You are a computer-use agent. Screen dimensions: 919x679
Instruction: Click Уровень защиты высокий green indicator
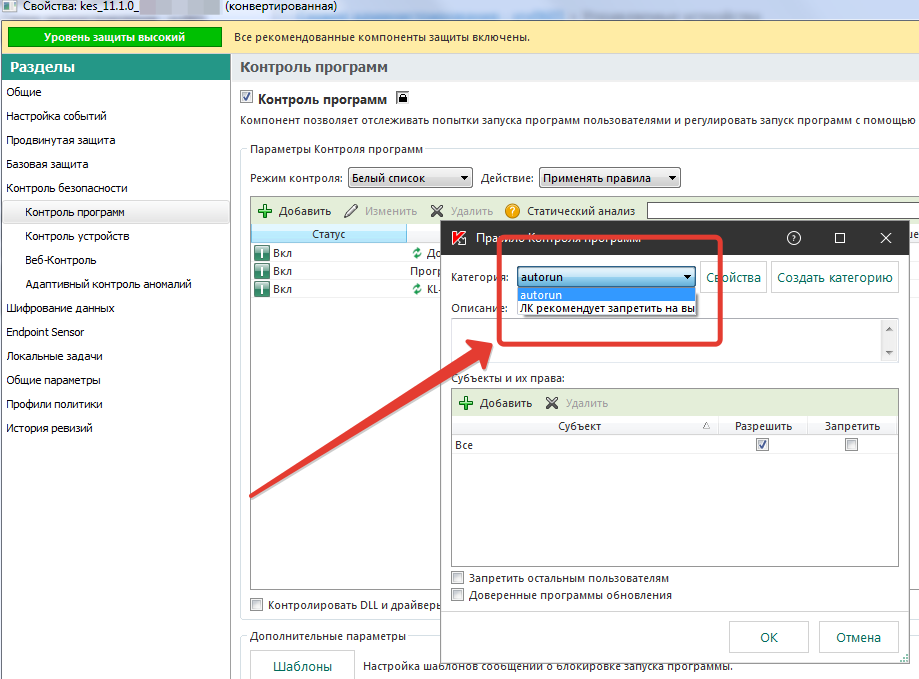115,37
